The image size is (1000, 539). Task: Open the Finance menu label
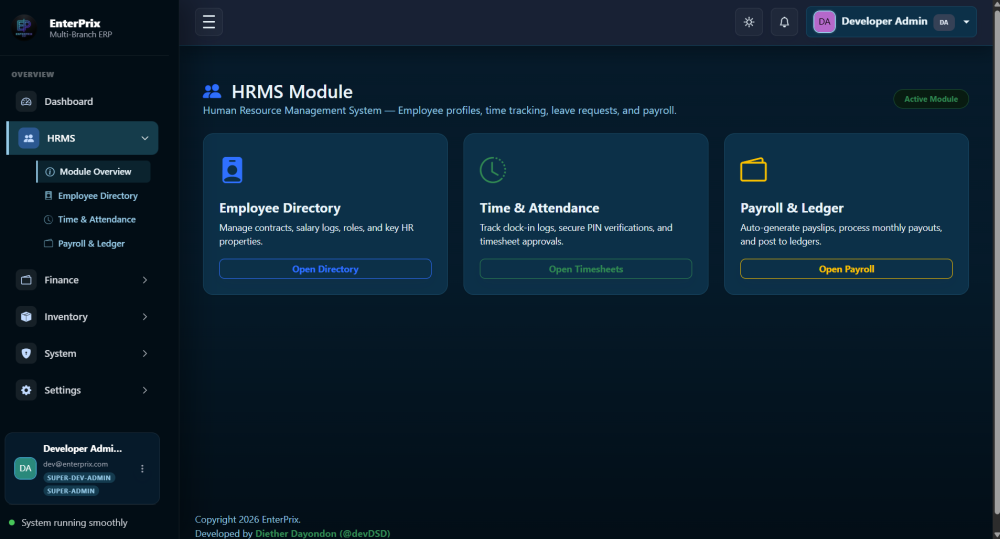[x=61, y=280]
